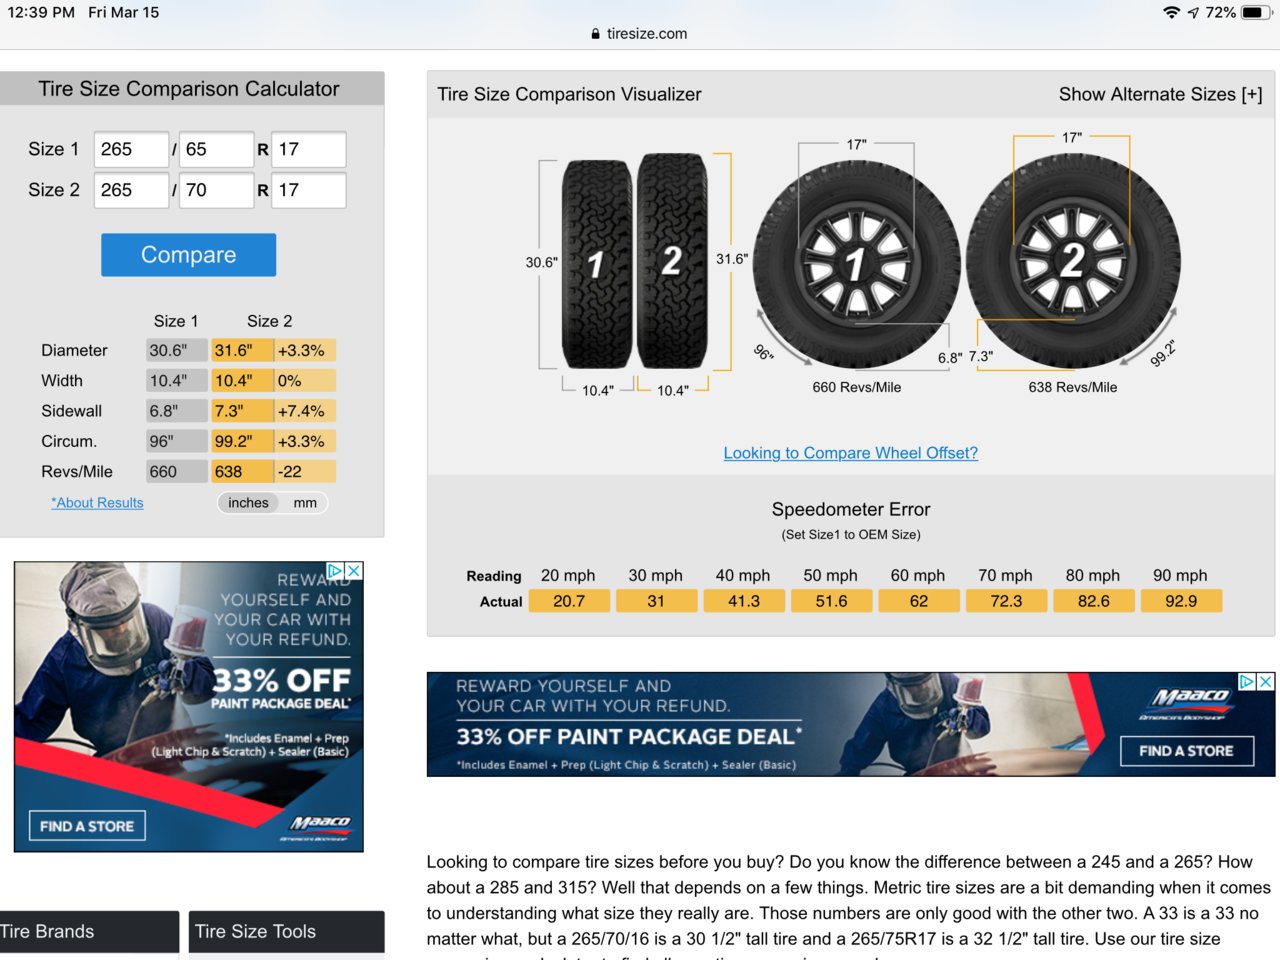Viewport: 1280px width, 960px height.
Task: Tap the battery icon in status bar
Action: (1257, 12)
